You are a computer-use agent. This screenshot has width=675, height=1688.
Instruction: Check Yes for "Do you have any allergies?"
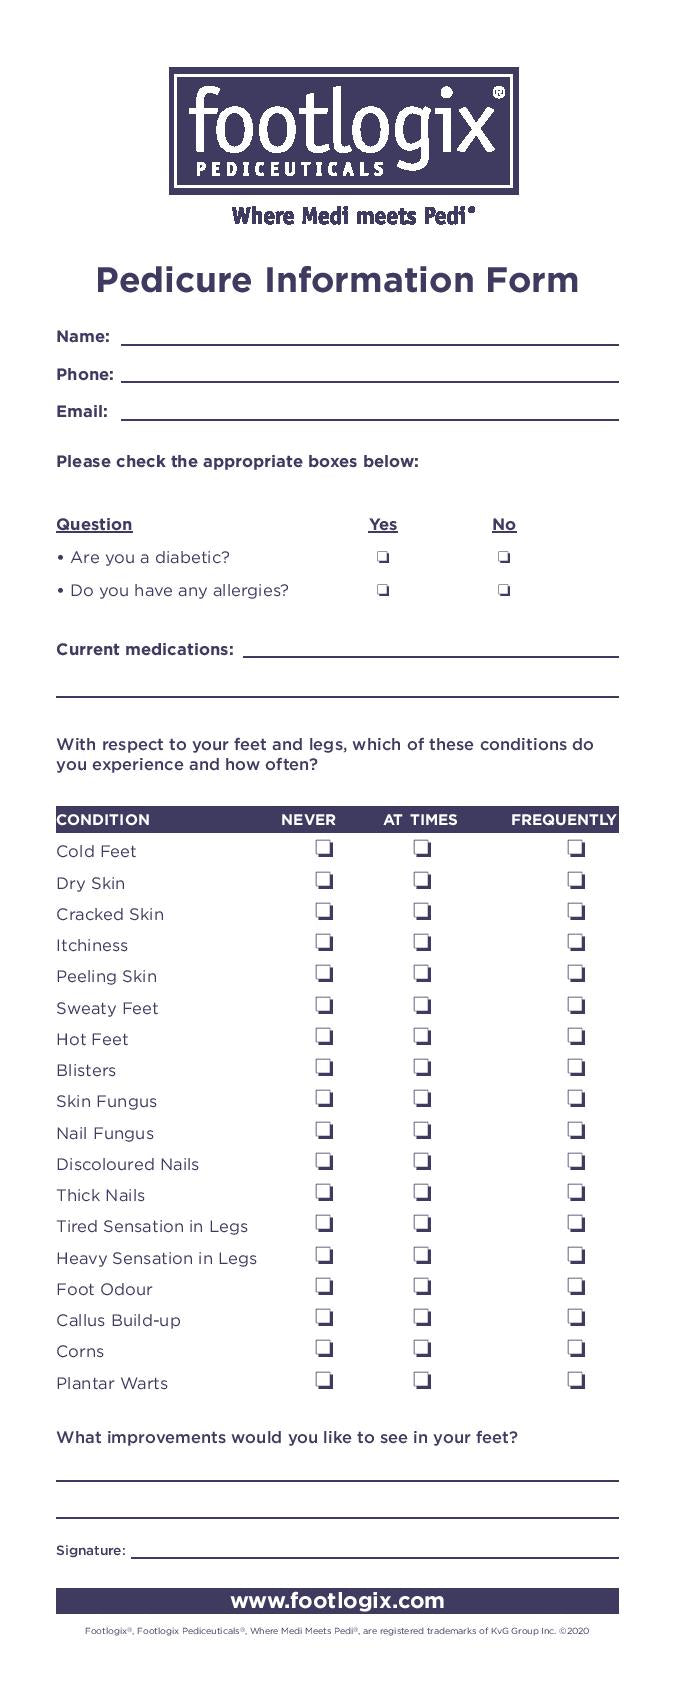383,590
